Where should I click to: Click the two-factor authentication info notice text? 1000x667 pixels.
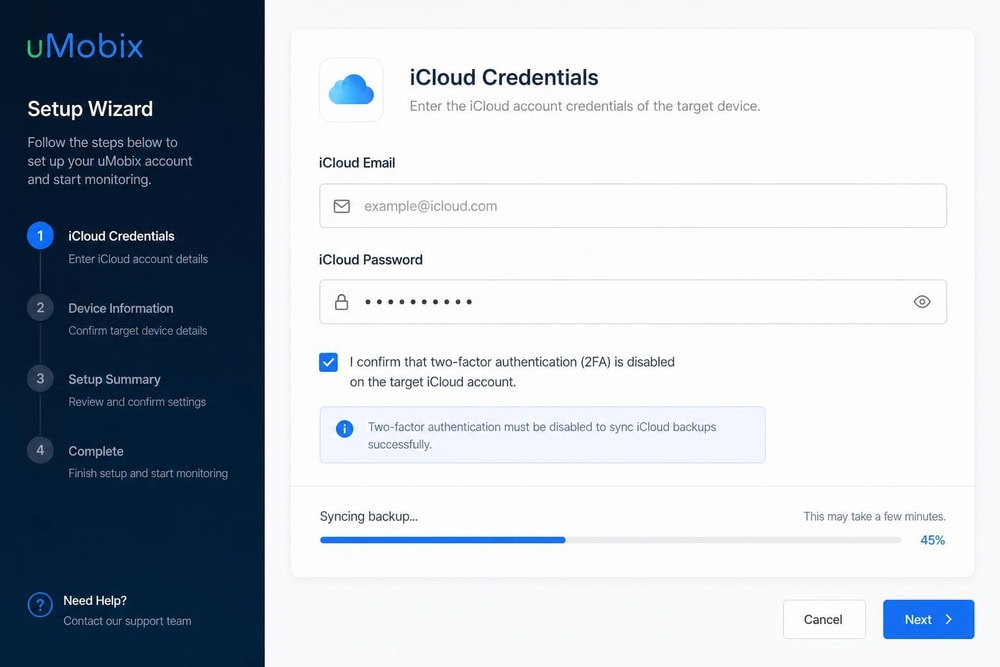pyautogui.click(x=542, y=436)
